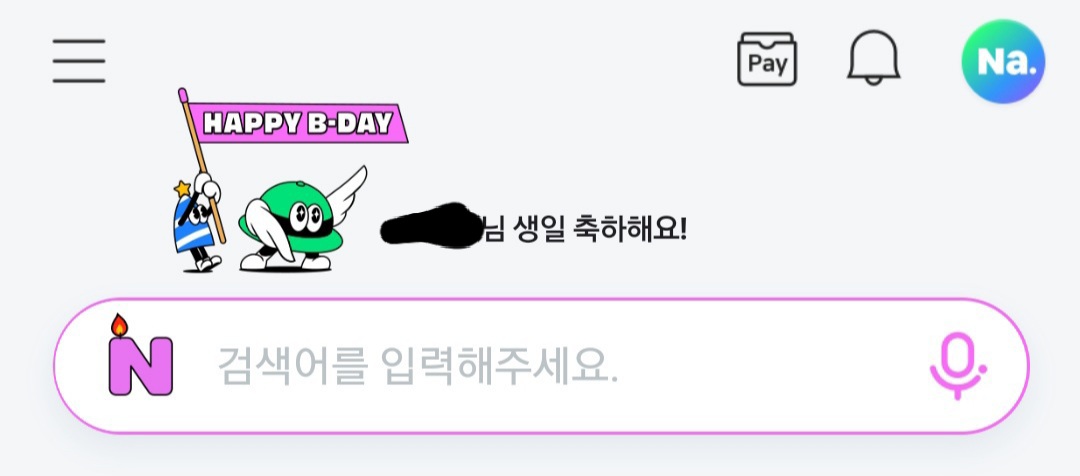Open the notifications bell

pos(873,58)
